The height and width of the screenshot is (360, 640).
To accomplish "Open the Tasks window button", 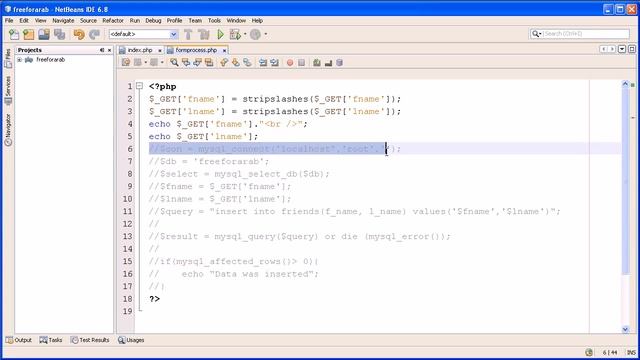I will pyautogui.click(x=51, y=340).
